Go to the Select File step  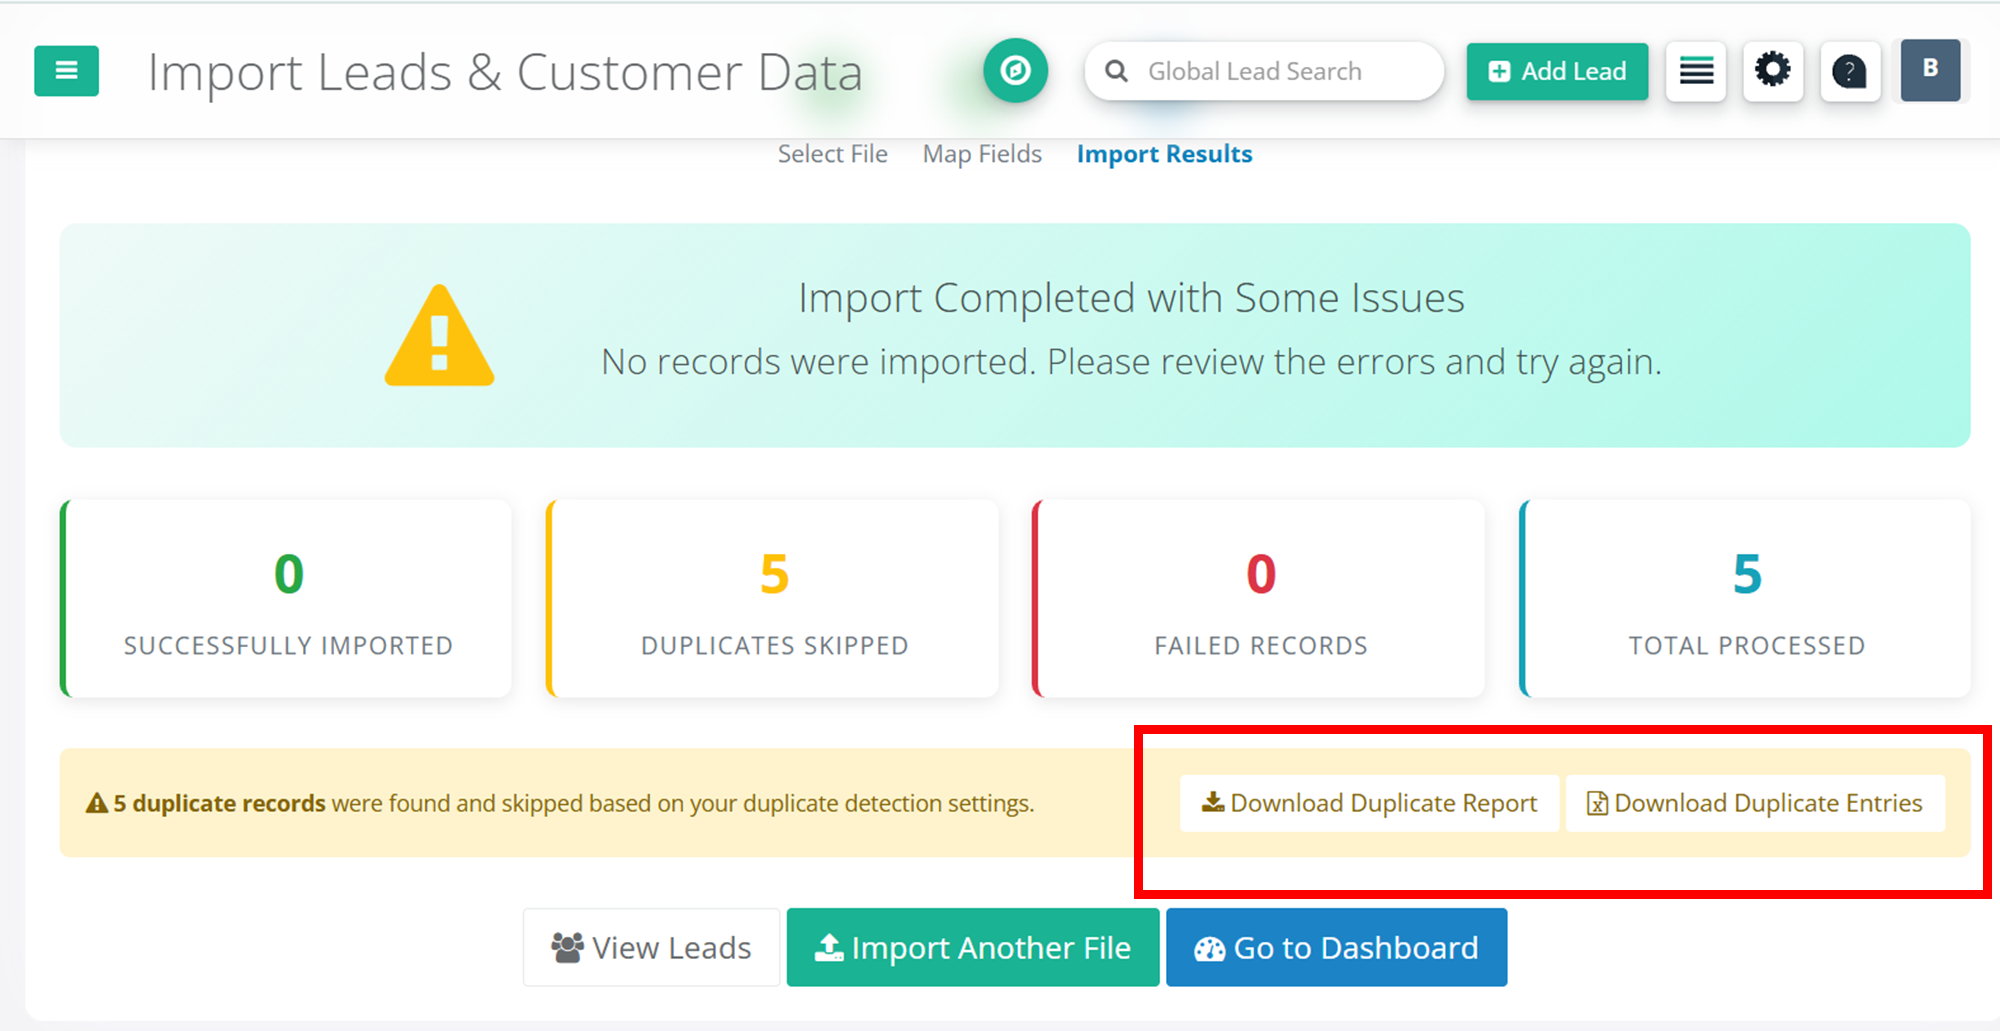pyautogui.click(x=832, y=154)
